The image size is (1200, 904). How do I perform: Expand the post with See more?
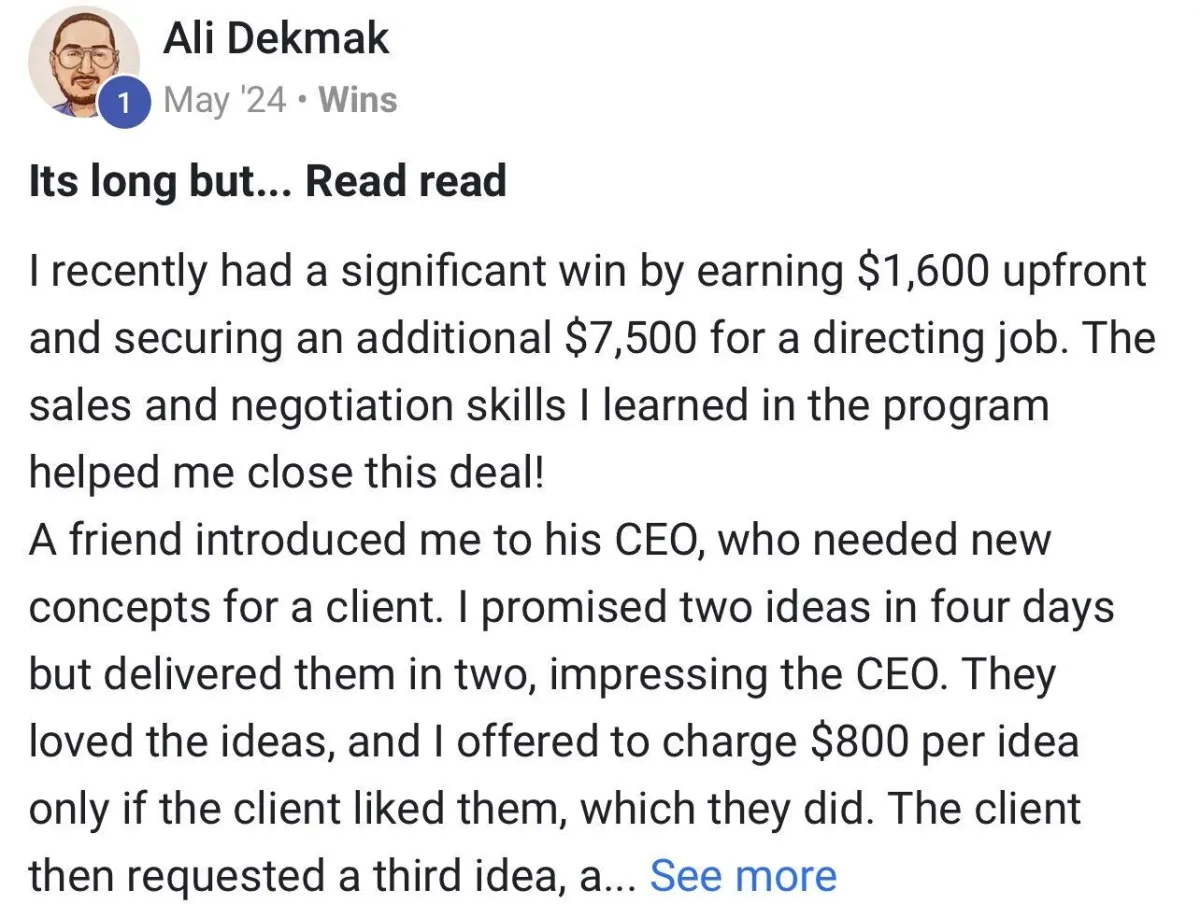(x=743, y=876)
